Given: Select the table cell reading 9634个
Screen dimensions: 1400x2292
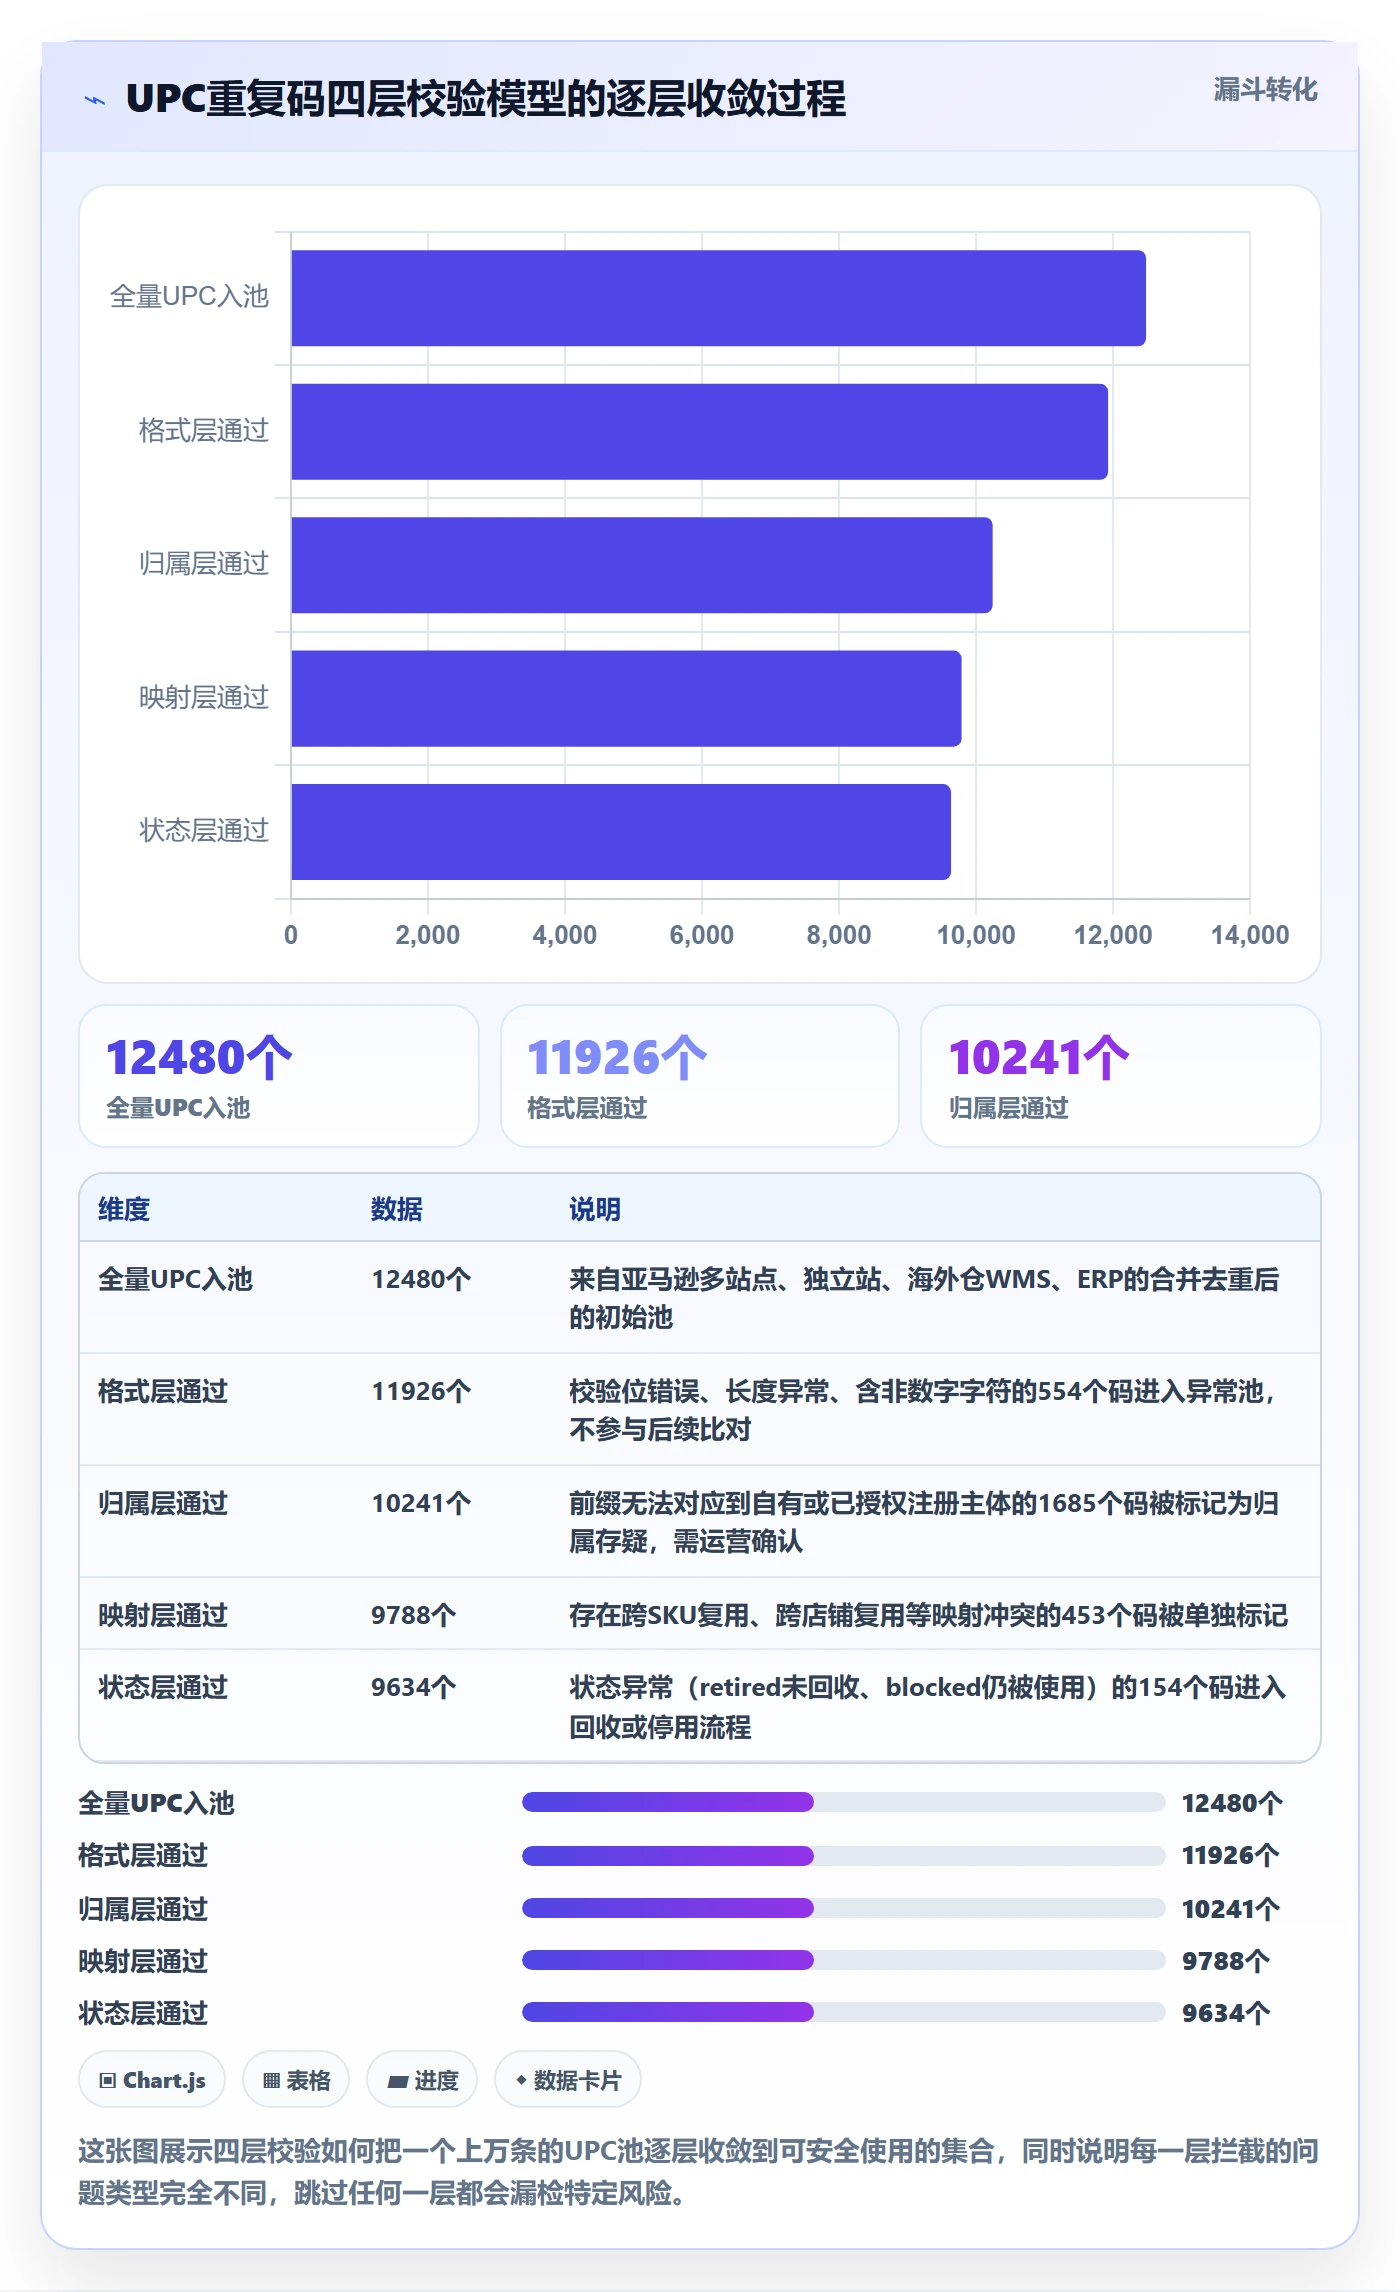Looking at the screenshot, I should [x=414, y=1687].
